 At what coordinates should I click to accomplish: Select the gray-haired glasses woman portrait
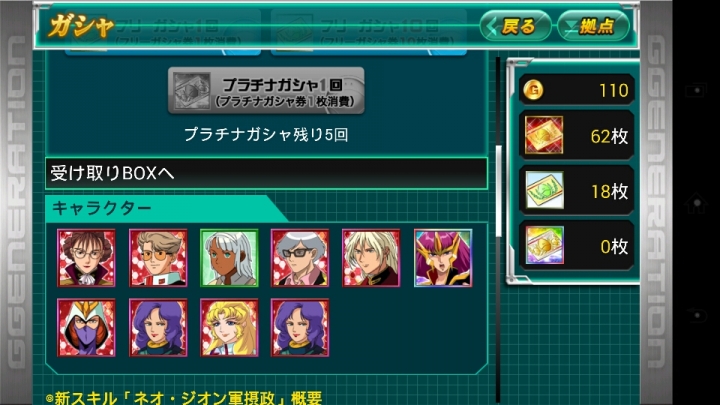(300, 258)
